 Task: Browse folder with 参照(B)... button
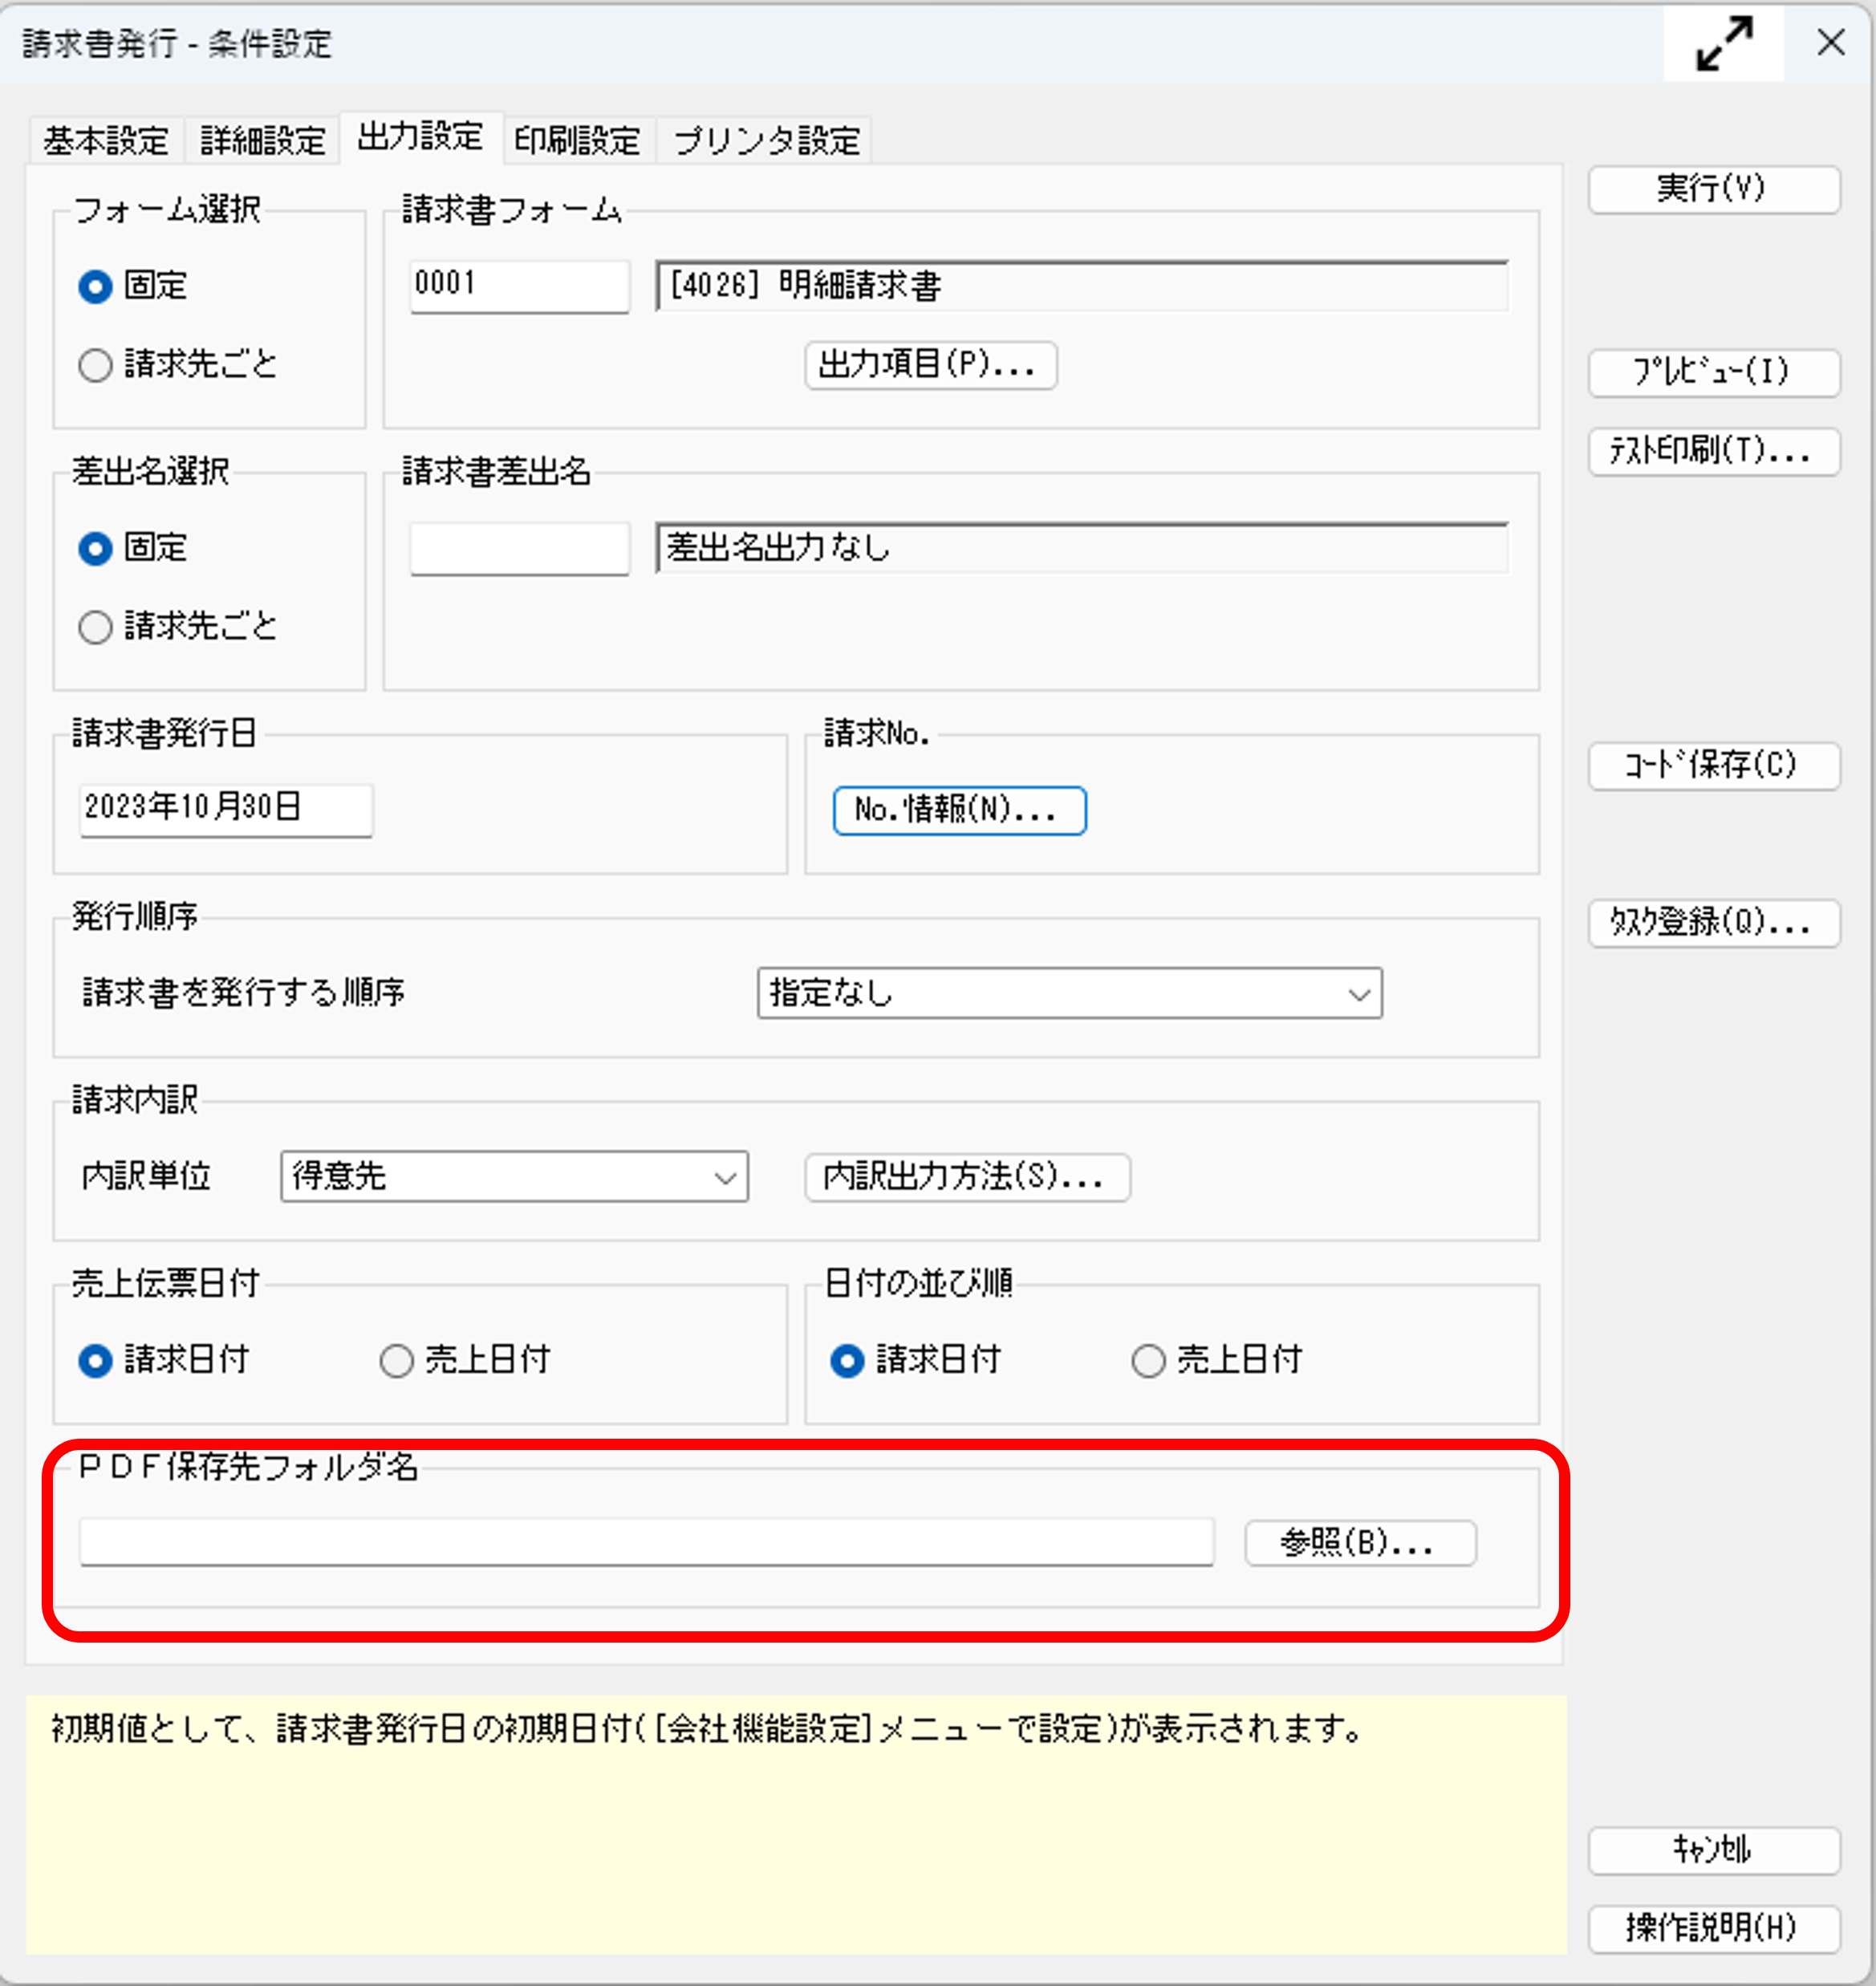pyautogui.click(x=1360, y=1543)
